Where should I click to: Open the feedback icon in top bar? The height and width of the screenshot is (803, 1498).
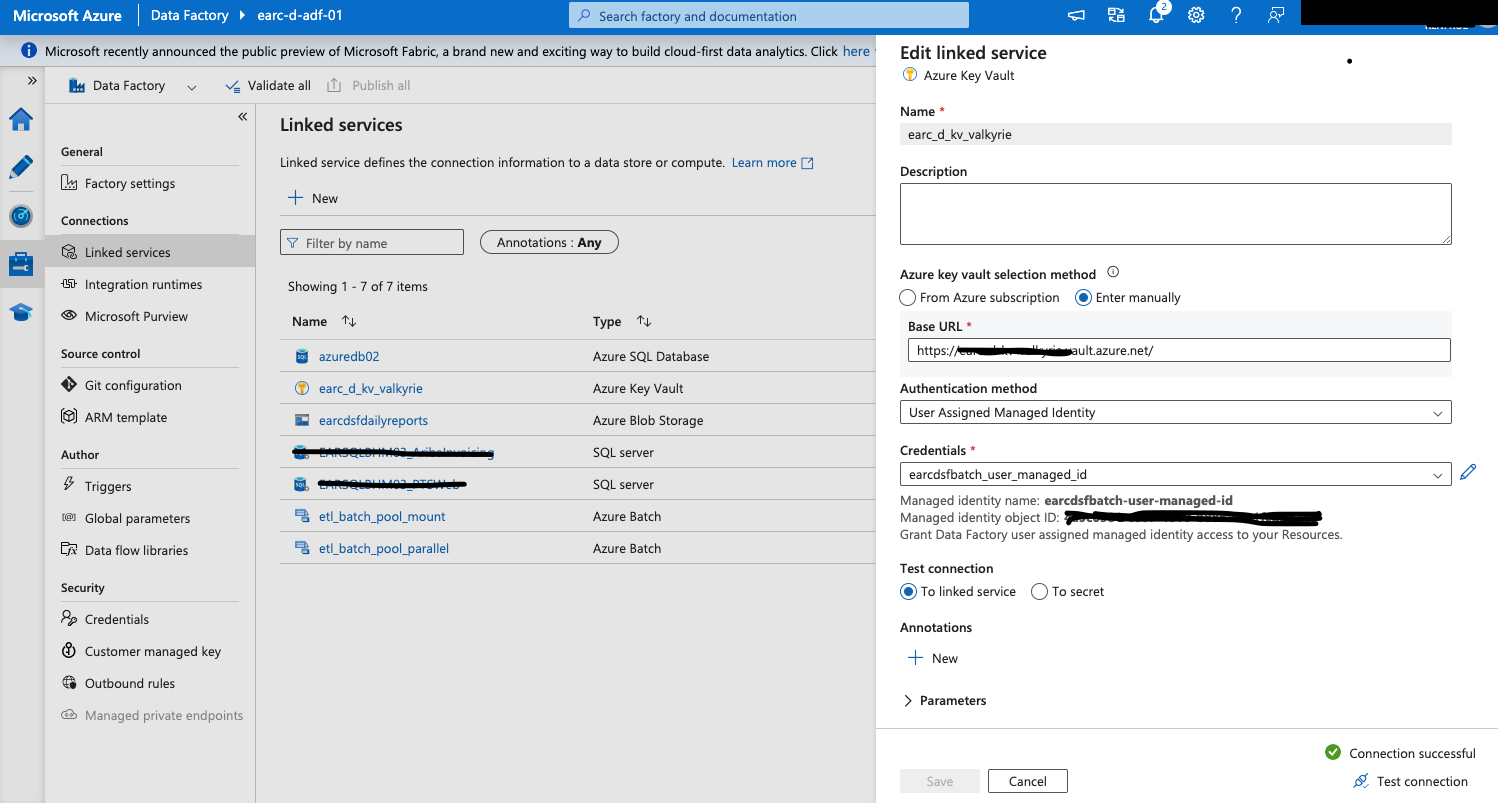point(1276,15)
